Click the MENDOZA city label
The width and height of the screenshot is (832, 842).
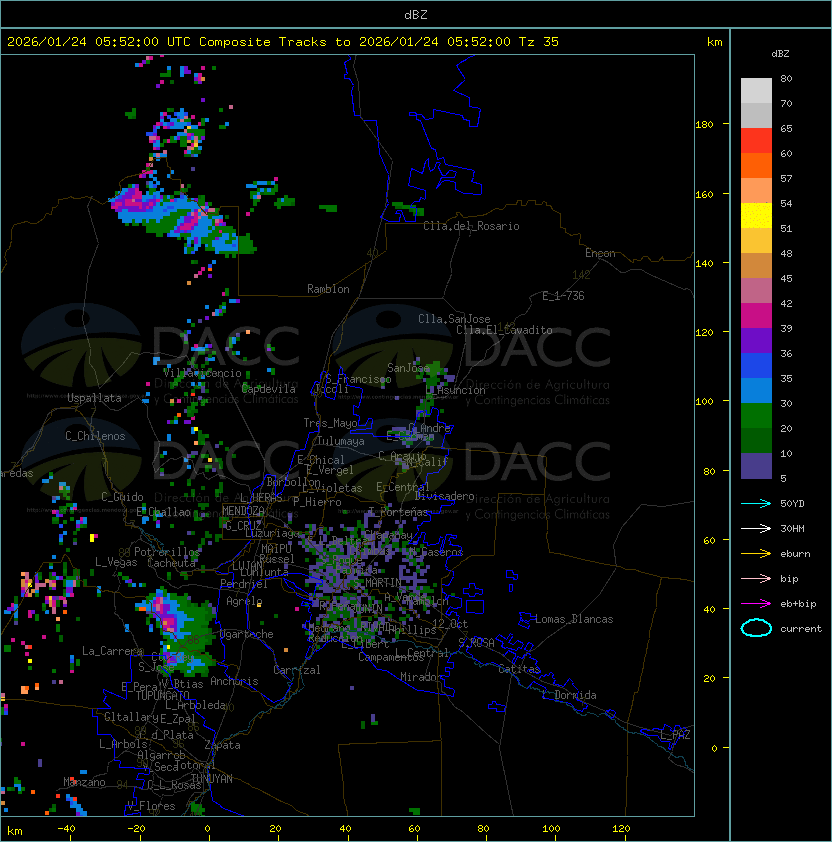tap(243, 511)
